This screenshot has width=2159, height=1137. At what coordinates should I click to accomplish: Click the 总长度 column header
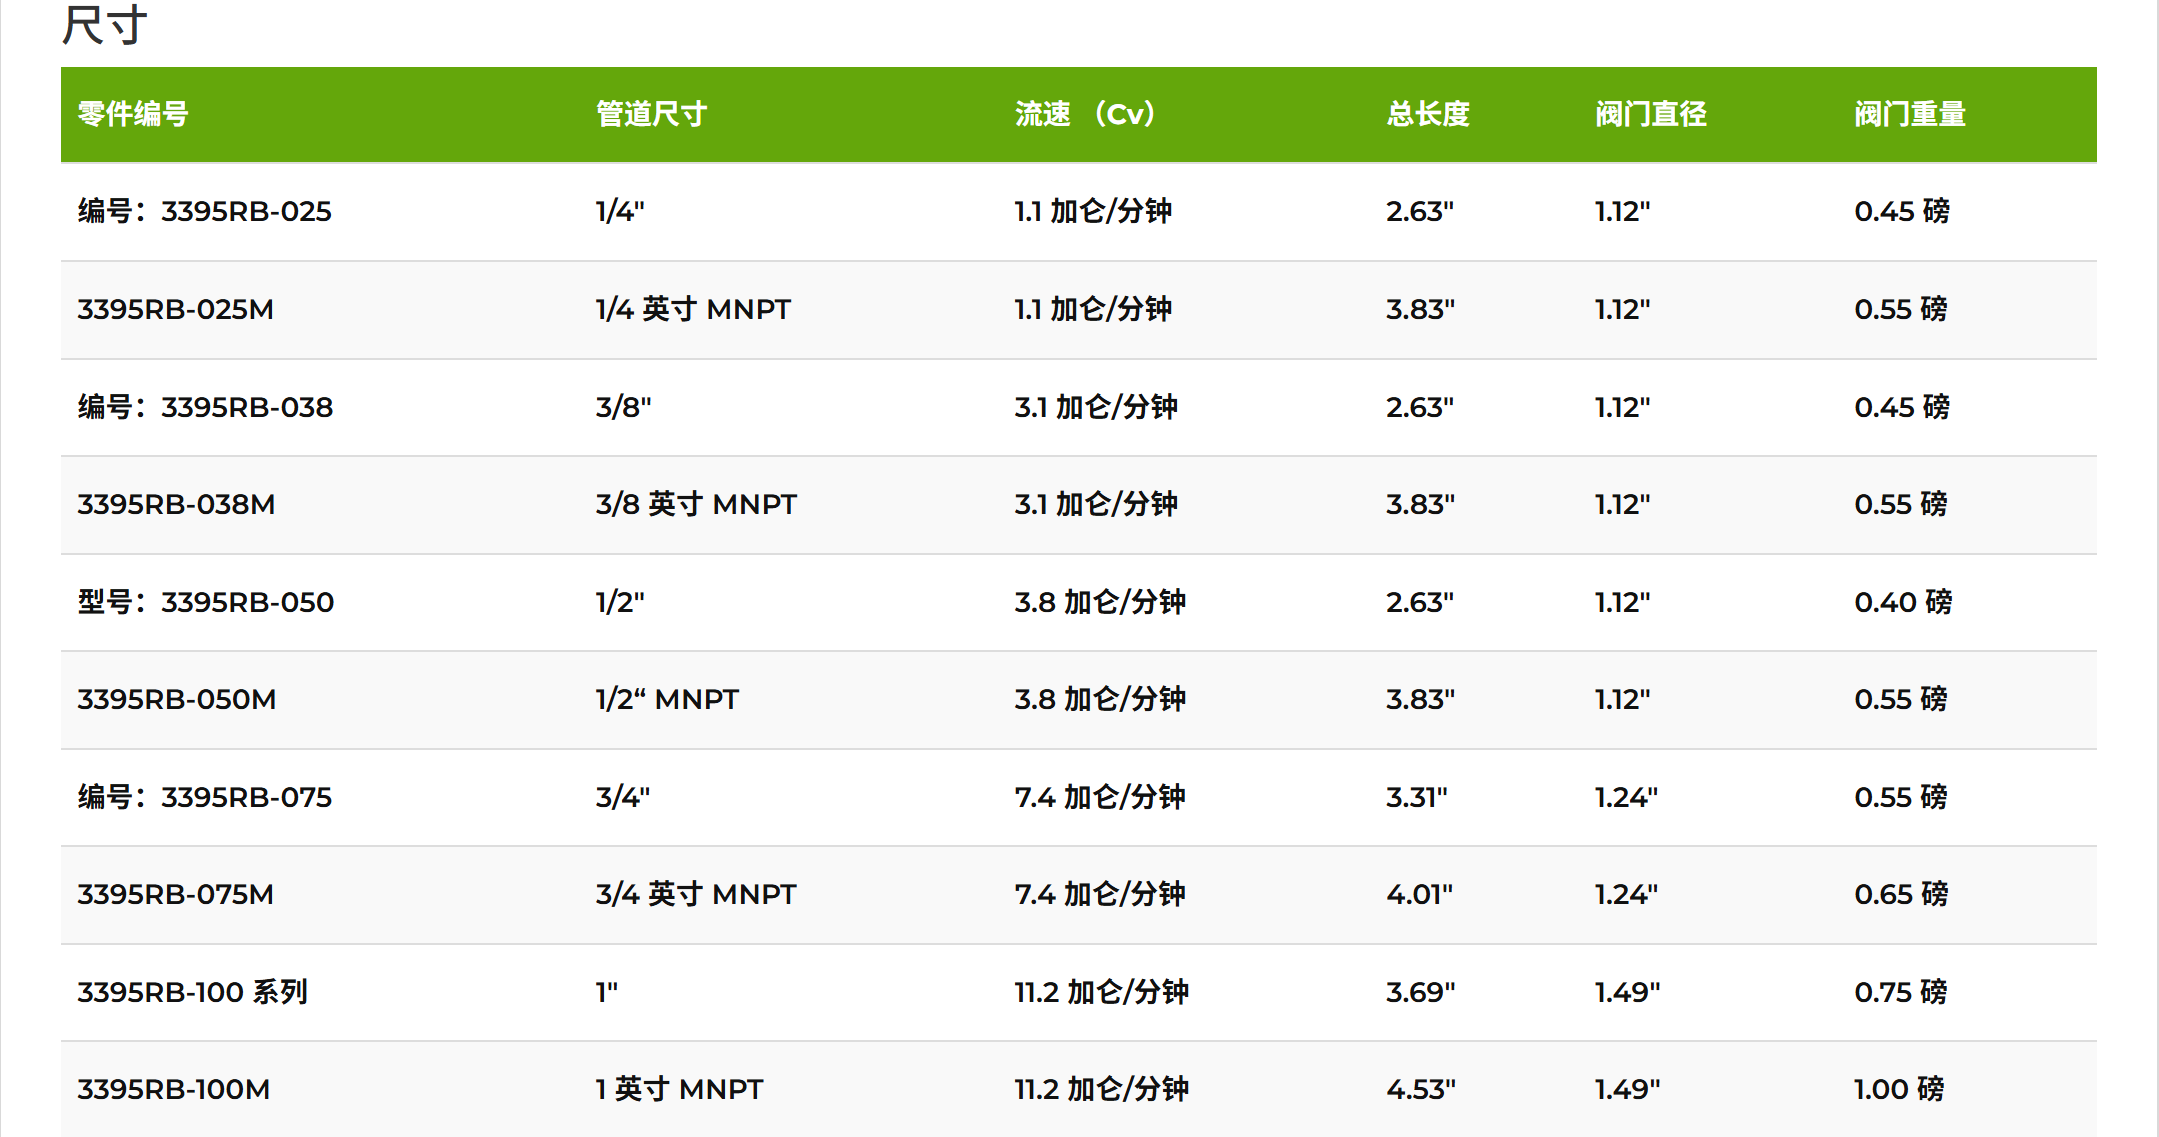tap(1427, 114)
